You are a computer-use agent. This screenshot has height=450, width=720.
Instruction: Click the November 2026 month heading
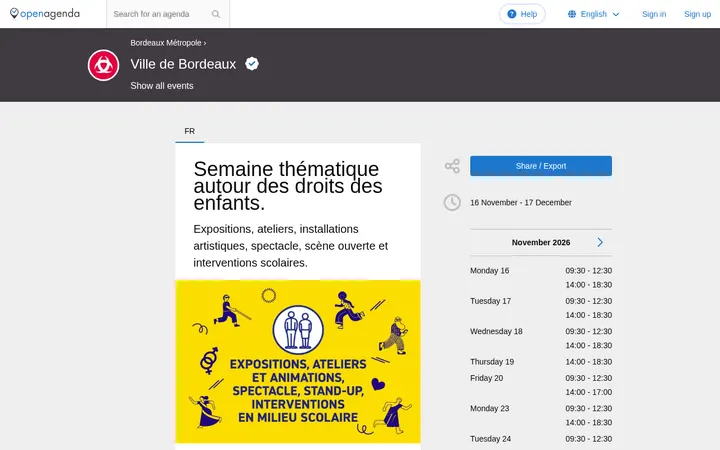coord(541,242)
